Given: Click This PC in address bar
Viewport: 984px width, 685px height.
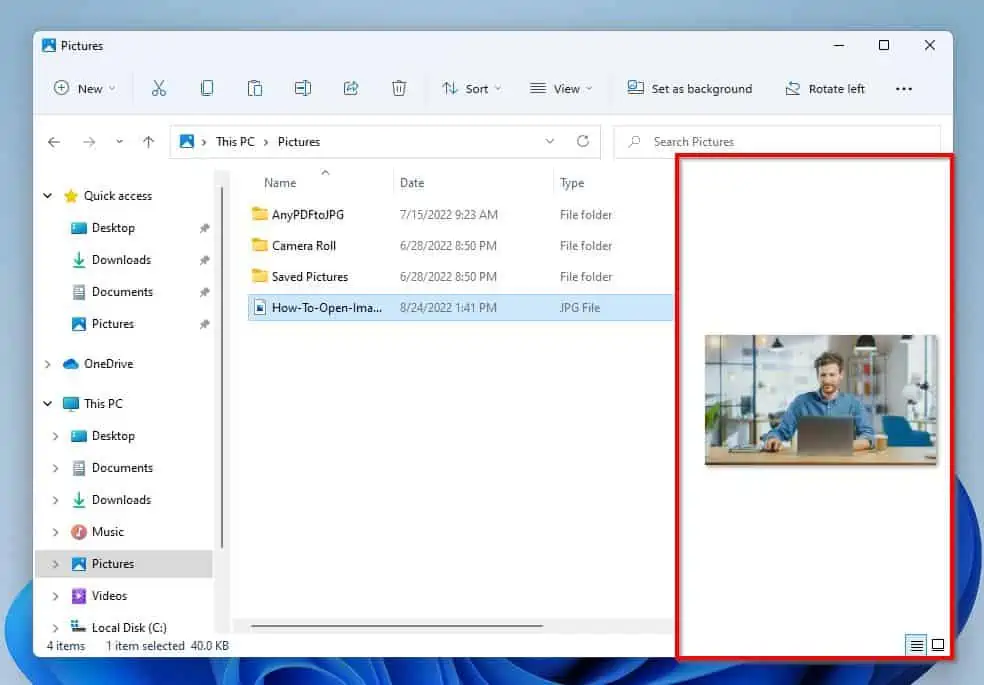Looking at the screenshot, I should tap(235, 142).
